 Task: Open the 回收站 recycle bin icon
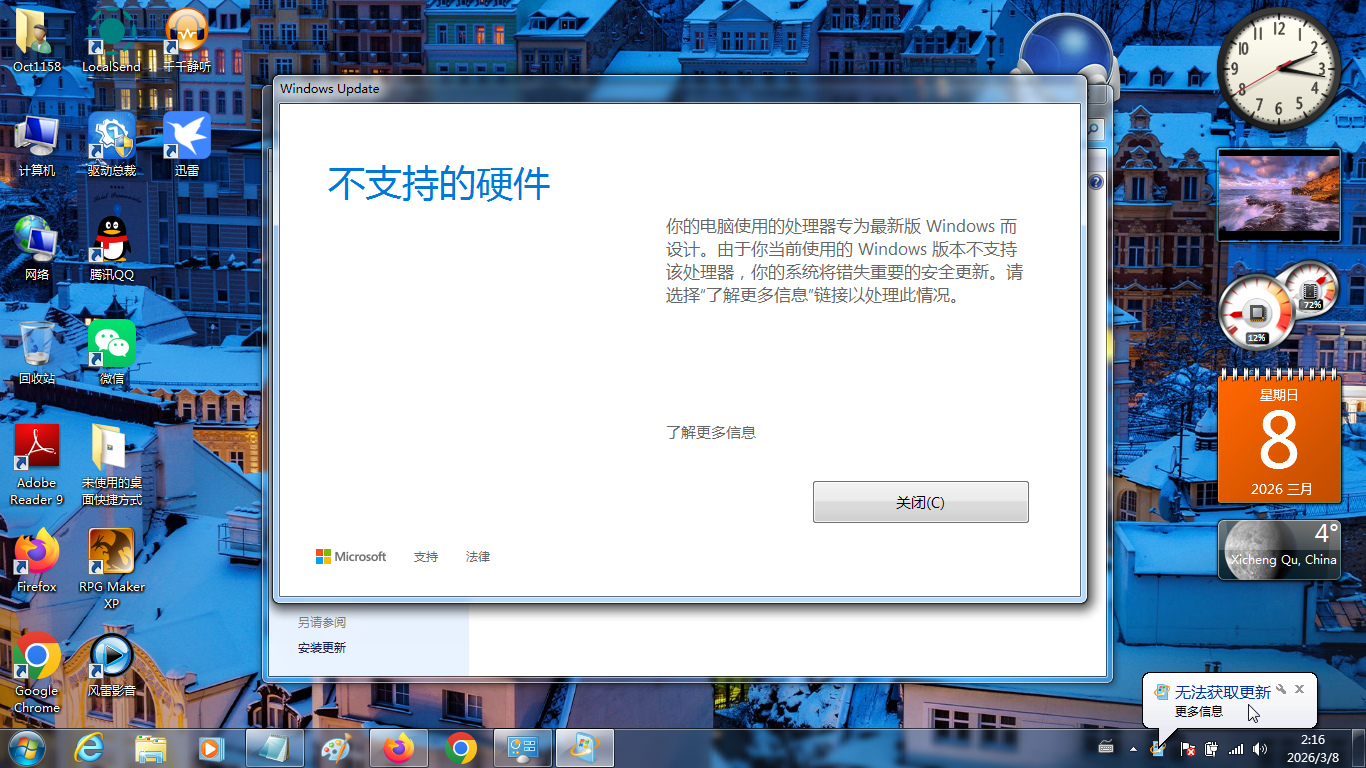coord(37,351)
